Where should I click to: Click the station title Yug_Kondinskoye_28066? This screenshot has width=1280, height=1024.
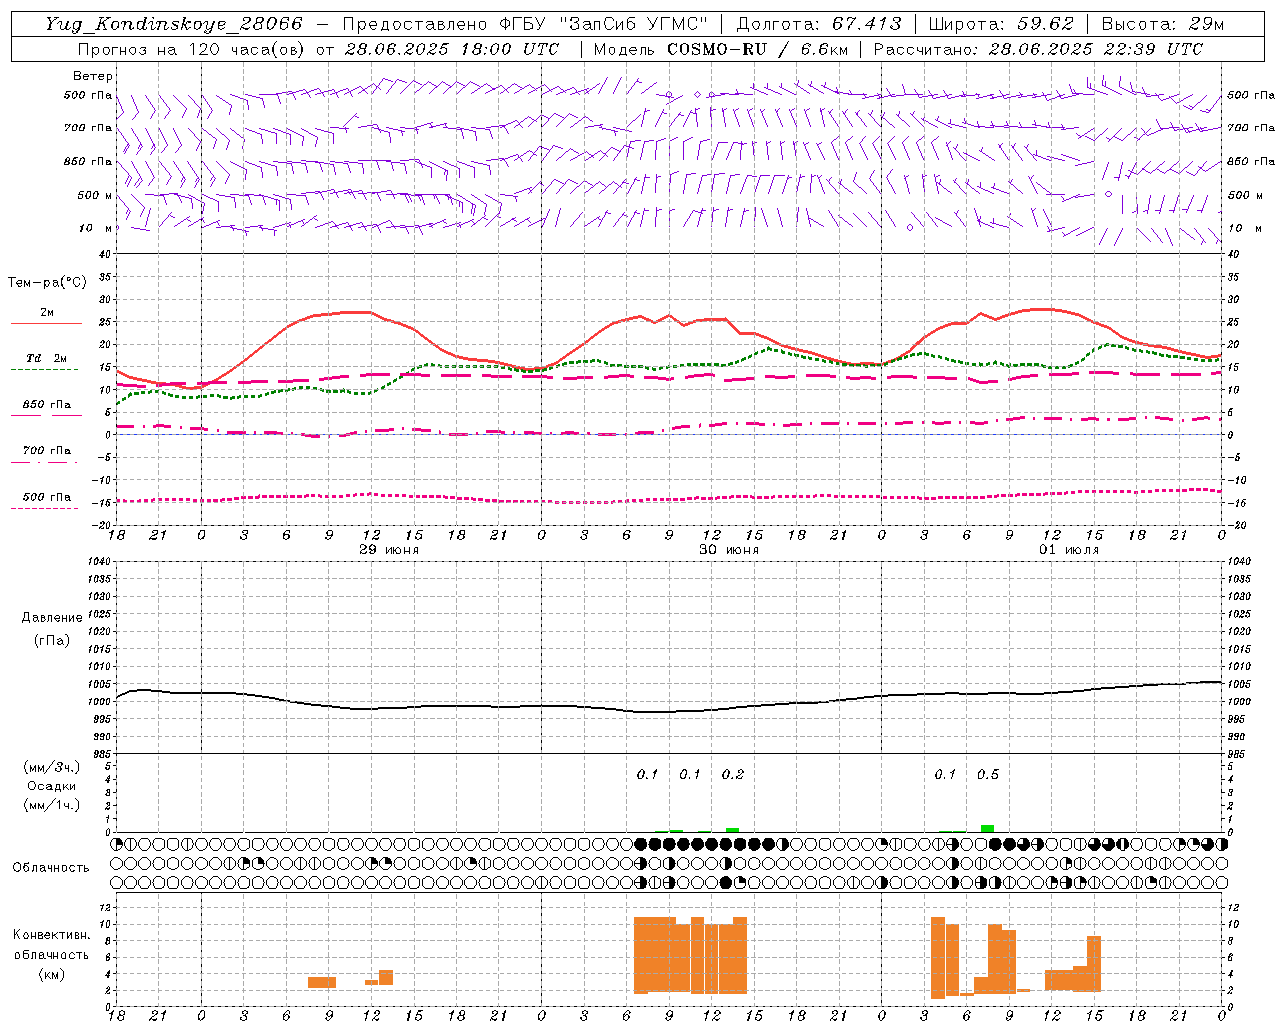[x=174, y=24]
